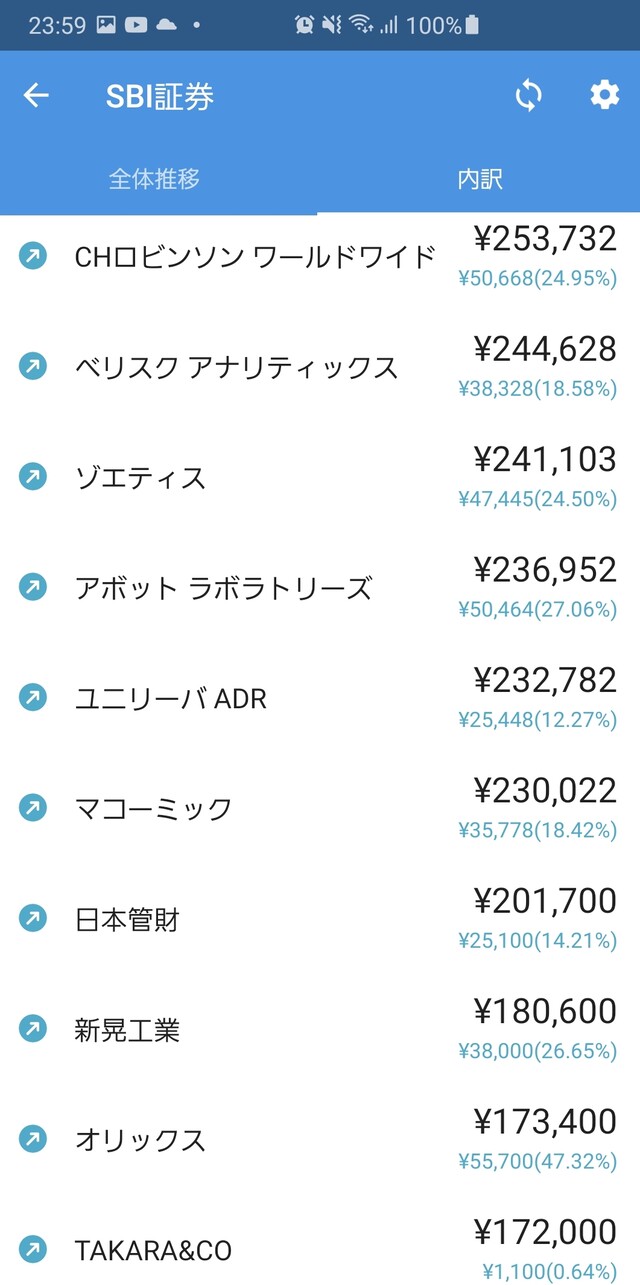Open settings gear icon

pyautogui.click(x=604, y=96)
